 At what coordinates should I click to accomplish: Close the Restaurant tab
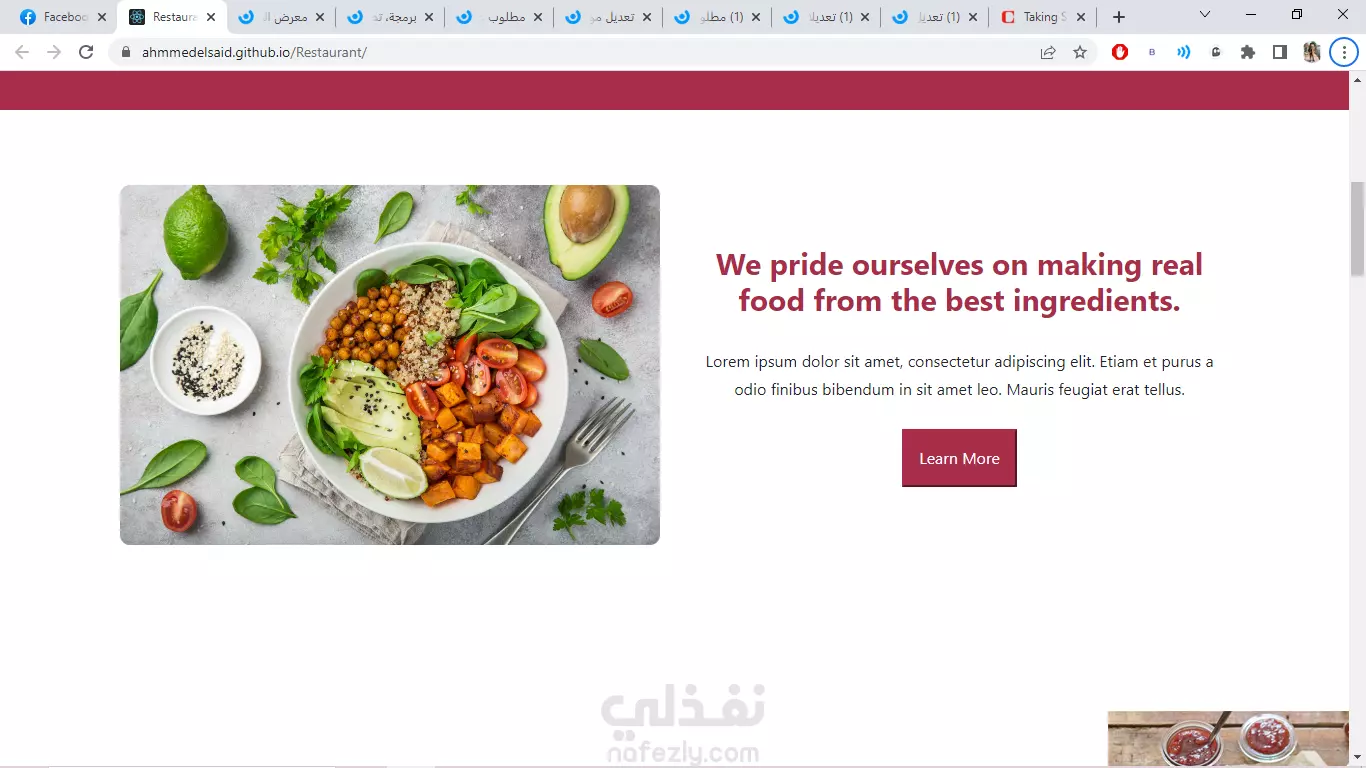tap(211, 17)
